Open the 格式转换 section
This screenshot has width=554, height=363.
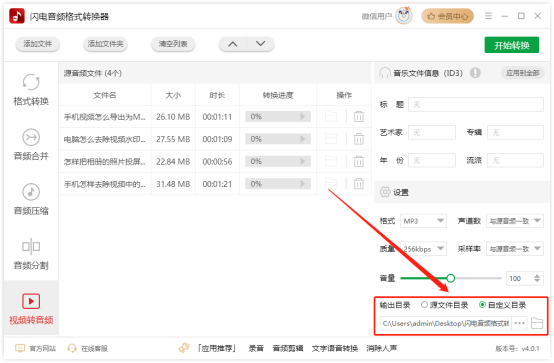[31, 90]
